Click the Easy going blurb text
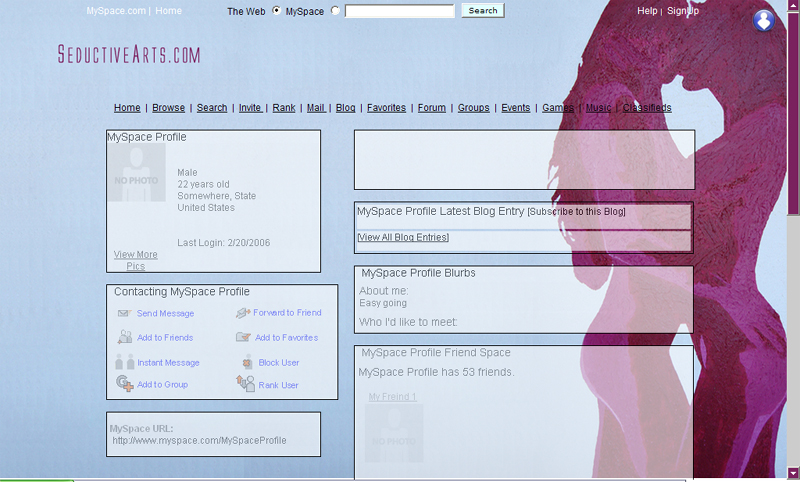The image size is (800, 482). click(383, 303)
